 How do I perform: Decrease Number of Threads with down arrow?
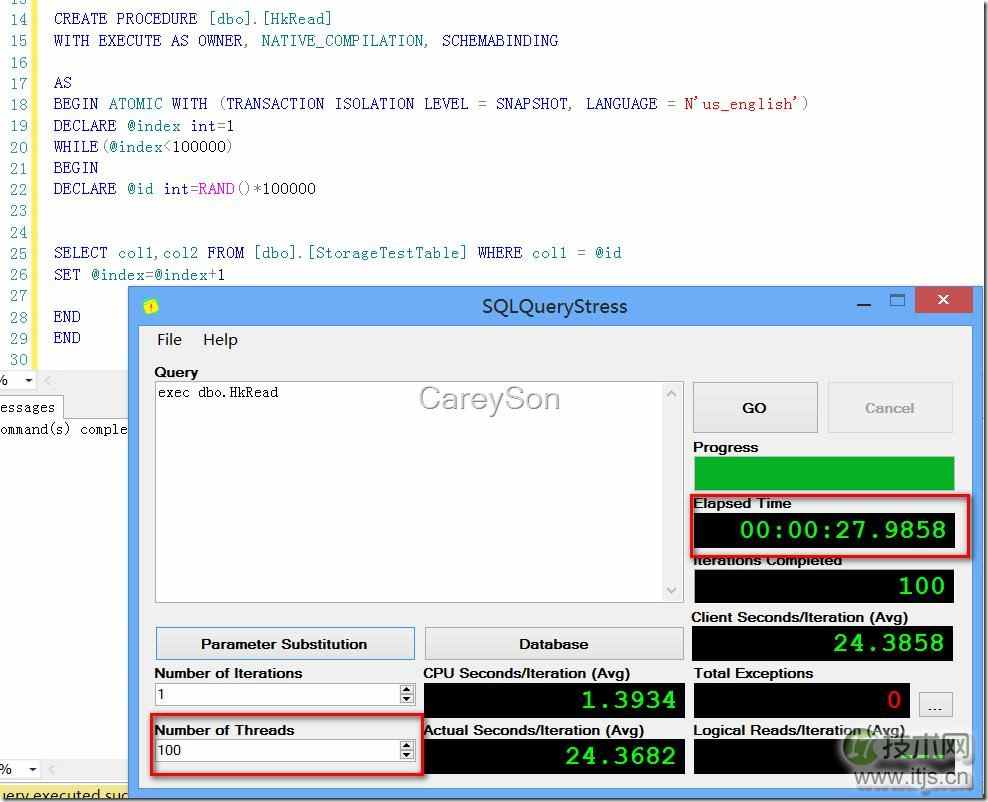406,755
